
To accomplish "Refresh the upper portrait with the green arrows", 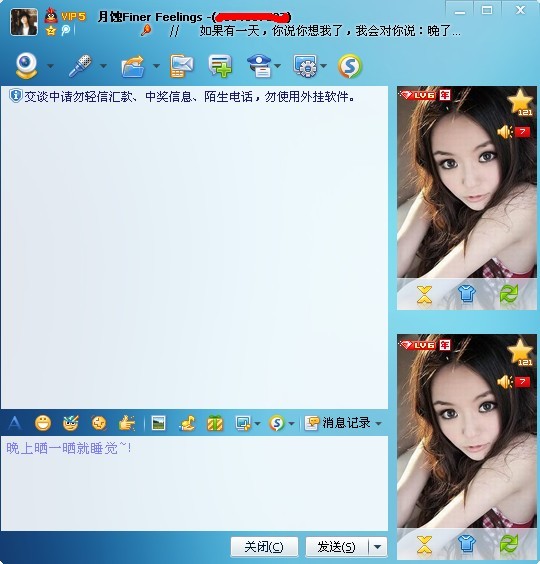I will coord(509,294).
